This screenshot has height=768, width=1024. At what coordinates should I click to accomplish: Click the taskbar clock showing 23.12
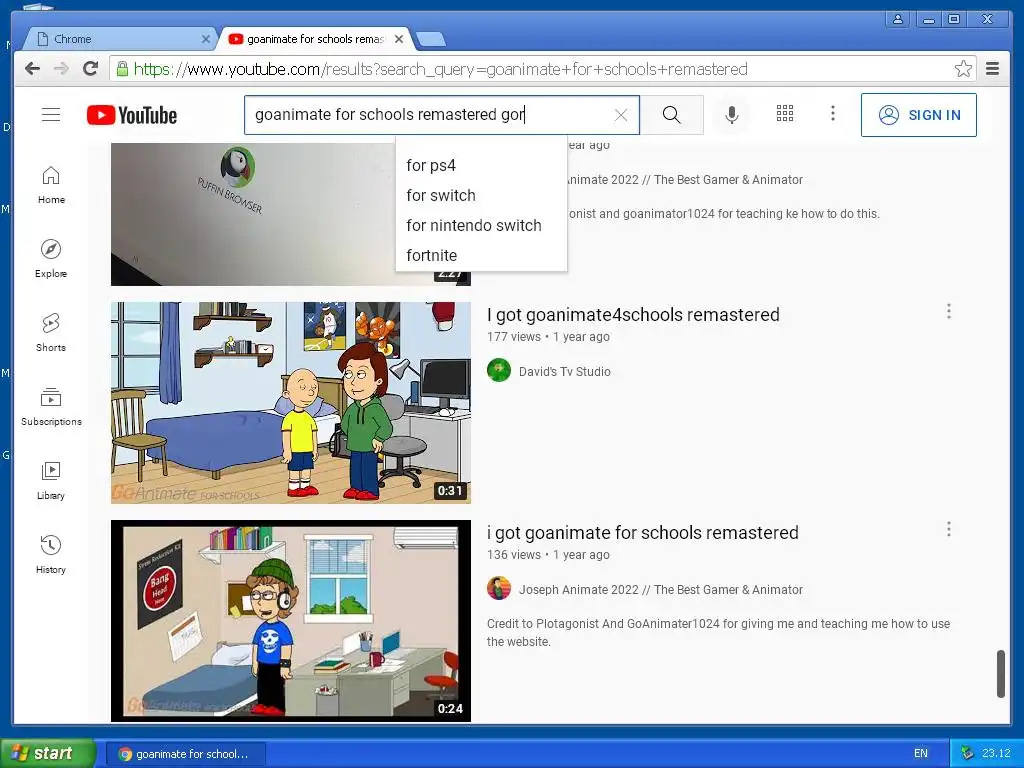pos(996,754)
